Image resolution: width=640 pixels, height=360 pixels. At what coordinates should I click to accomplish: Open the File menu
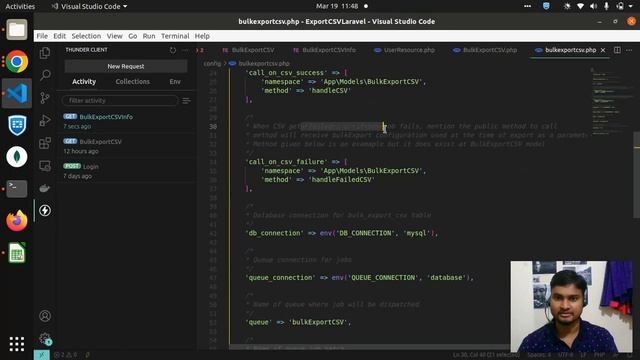coord(42,36)
